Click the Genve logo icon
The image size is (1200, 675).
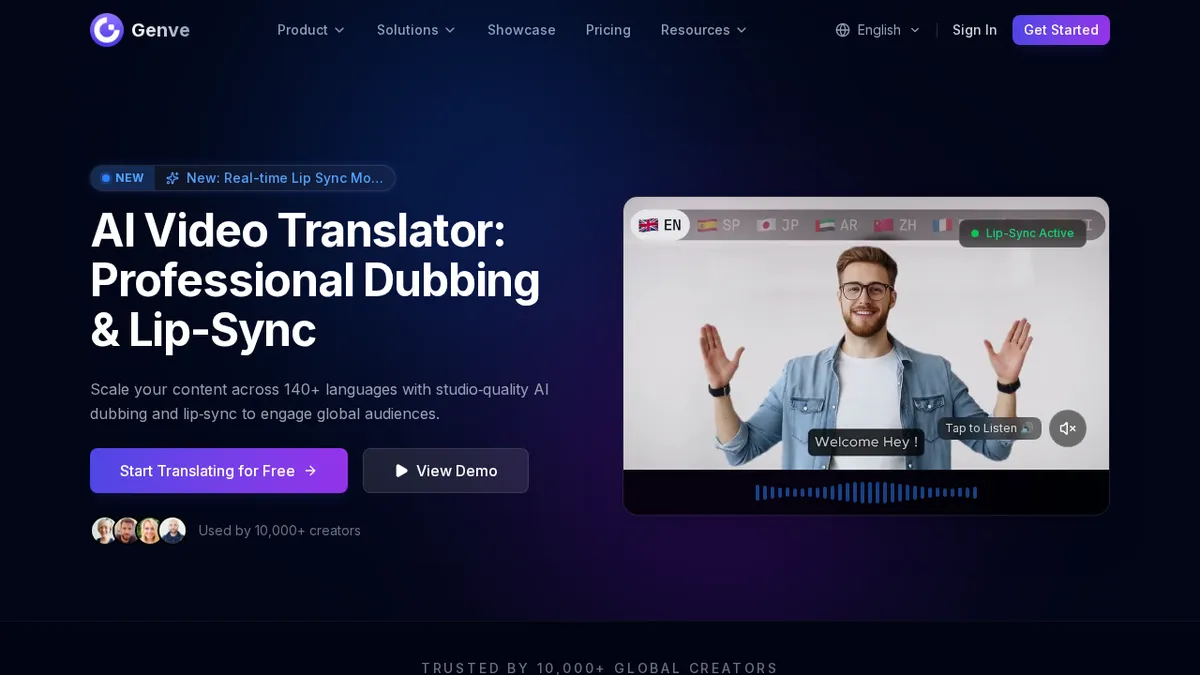pyautogui.click(x=107, y=30)
